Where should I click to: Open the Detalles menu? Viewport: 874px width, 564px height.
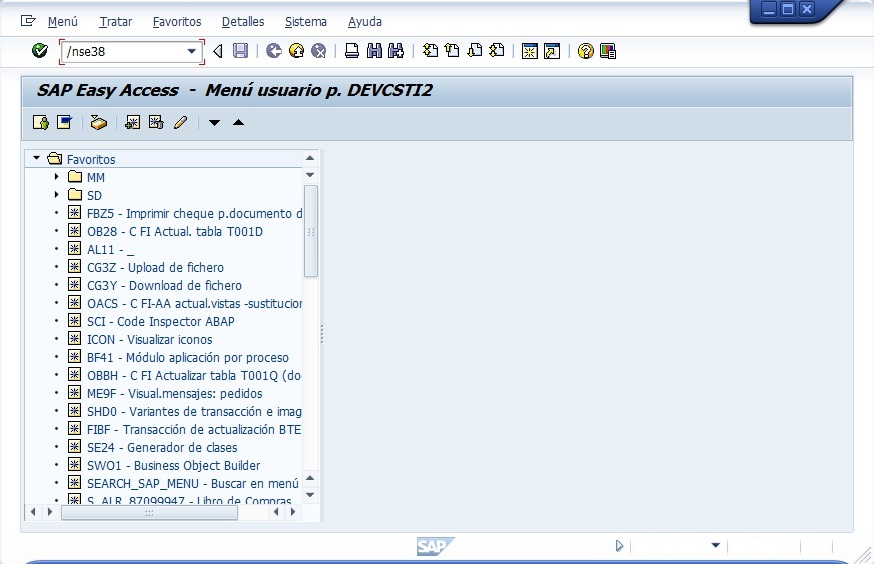243,22
